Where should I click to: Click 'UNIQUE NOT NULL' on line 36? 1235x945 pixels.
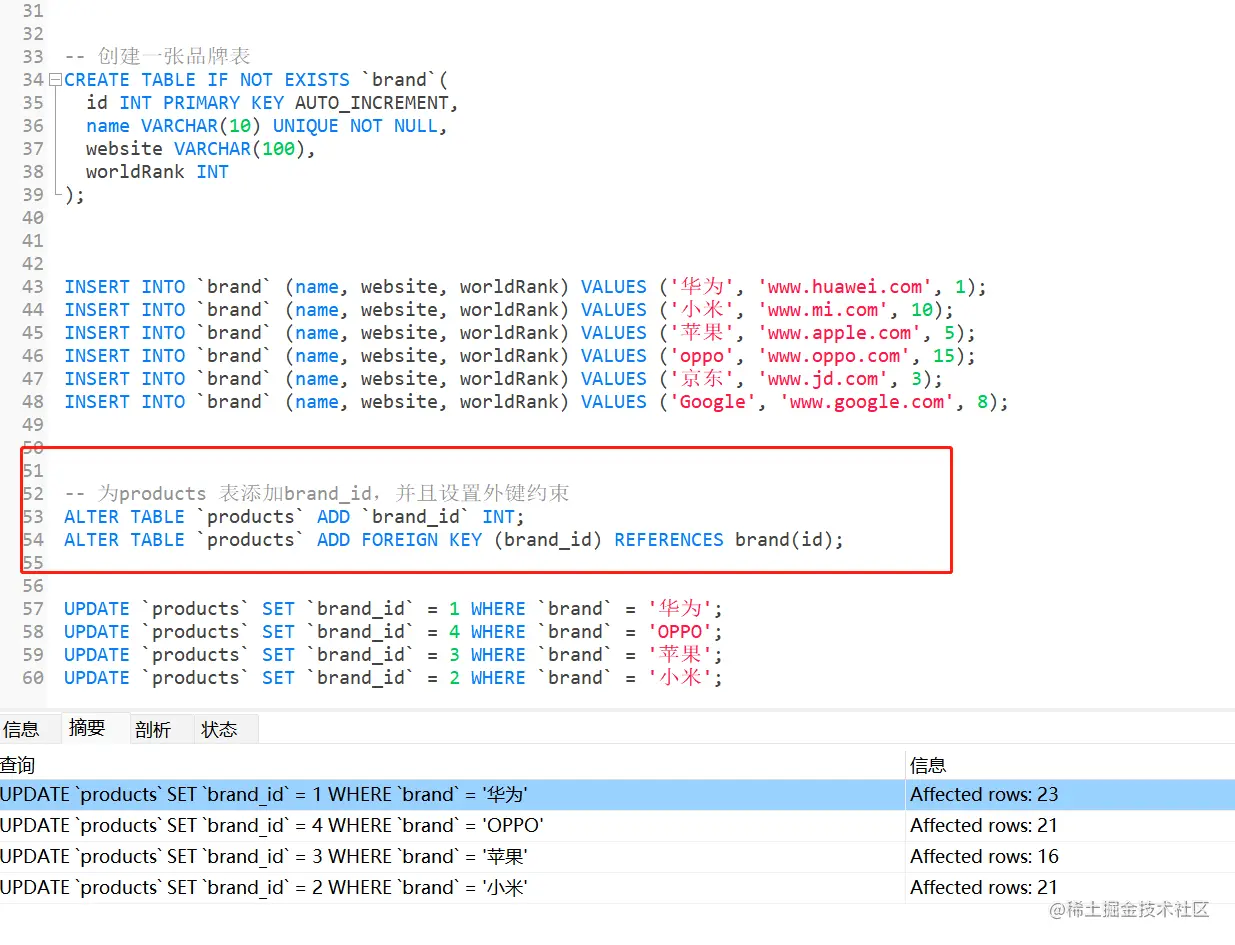click(x=355, y=126)
